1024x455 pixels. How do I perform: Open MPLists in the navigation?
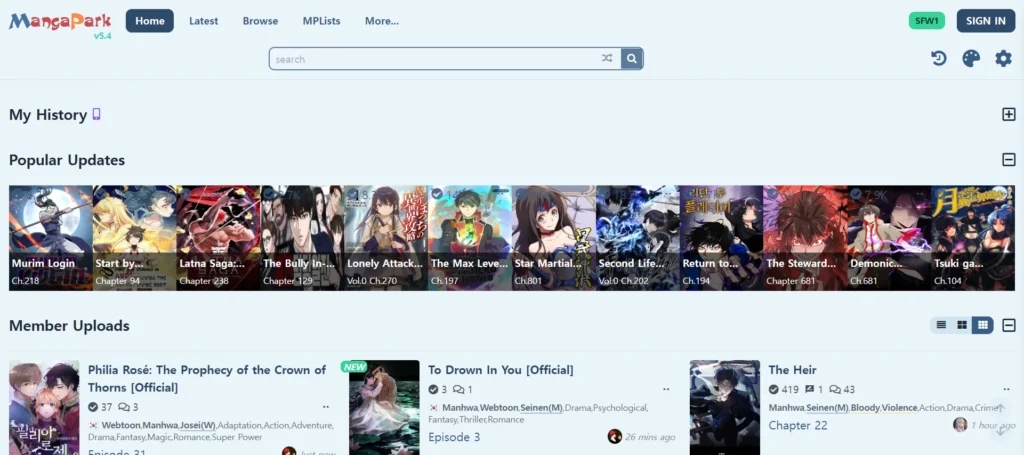[x=321, y=21]
